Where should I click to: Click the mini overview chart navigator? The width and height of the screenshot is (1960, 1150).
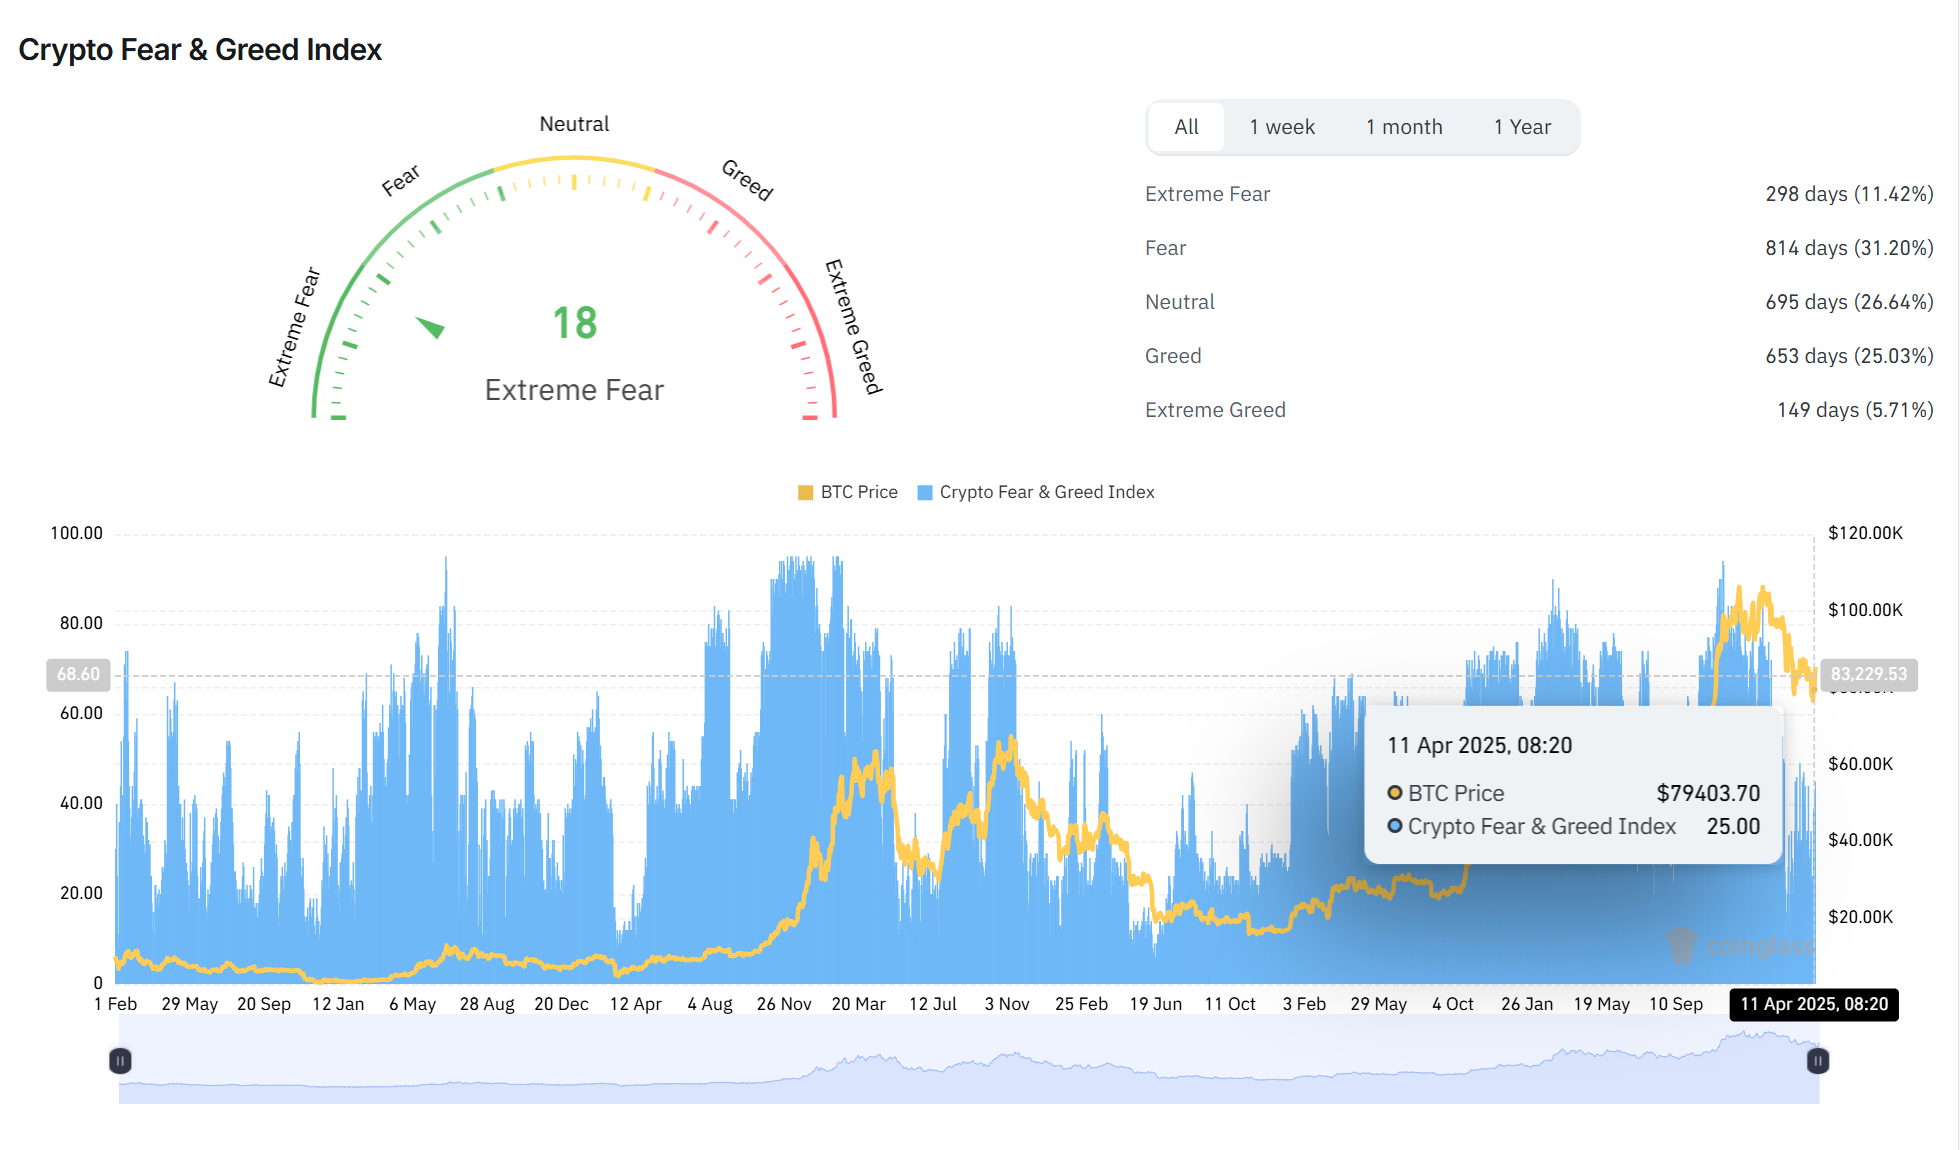(969, 1060)
